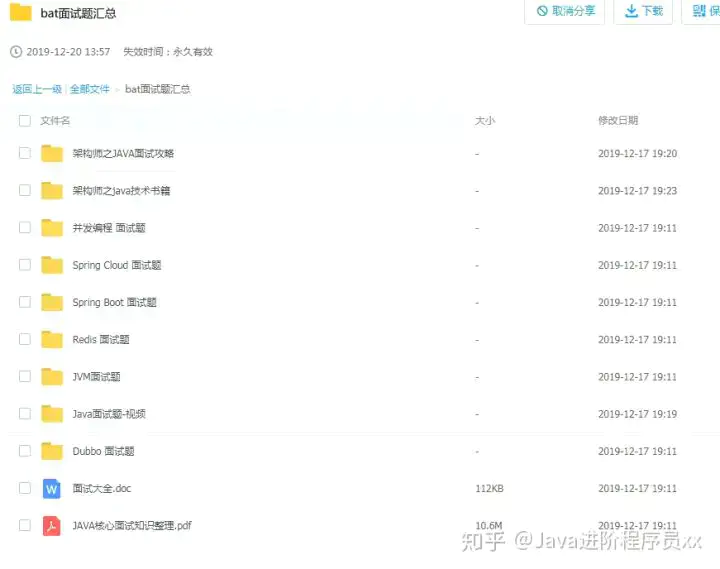Sort by the 大小 column header
Image resolution: width=720 pixels, height=569 pixels.
point(485,121)
